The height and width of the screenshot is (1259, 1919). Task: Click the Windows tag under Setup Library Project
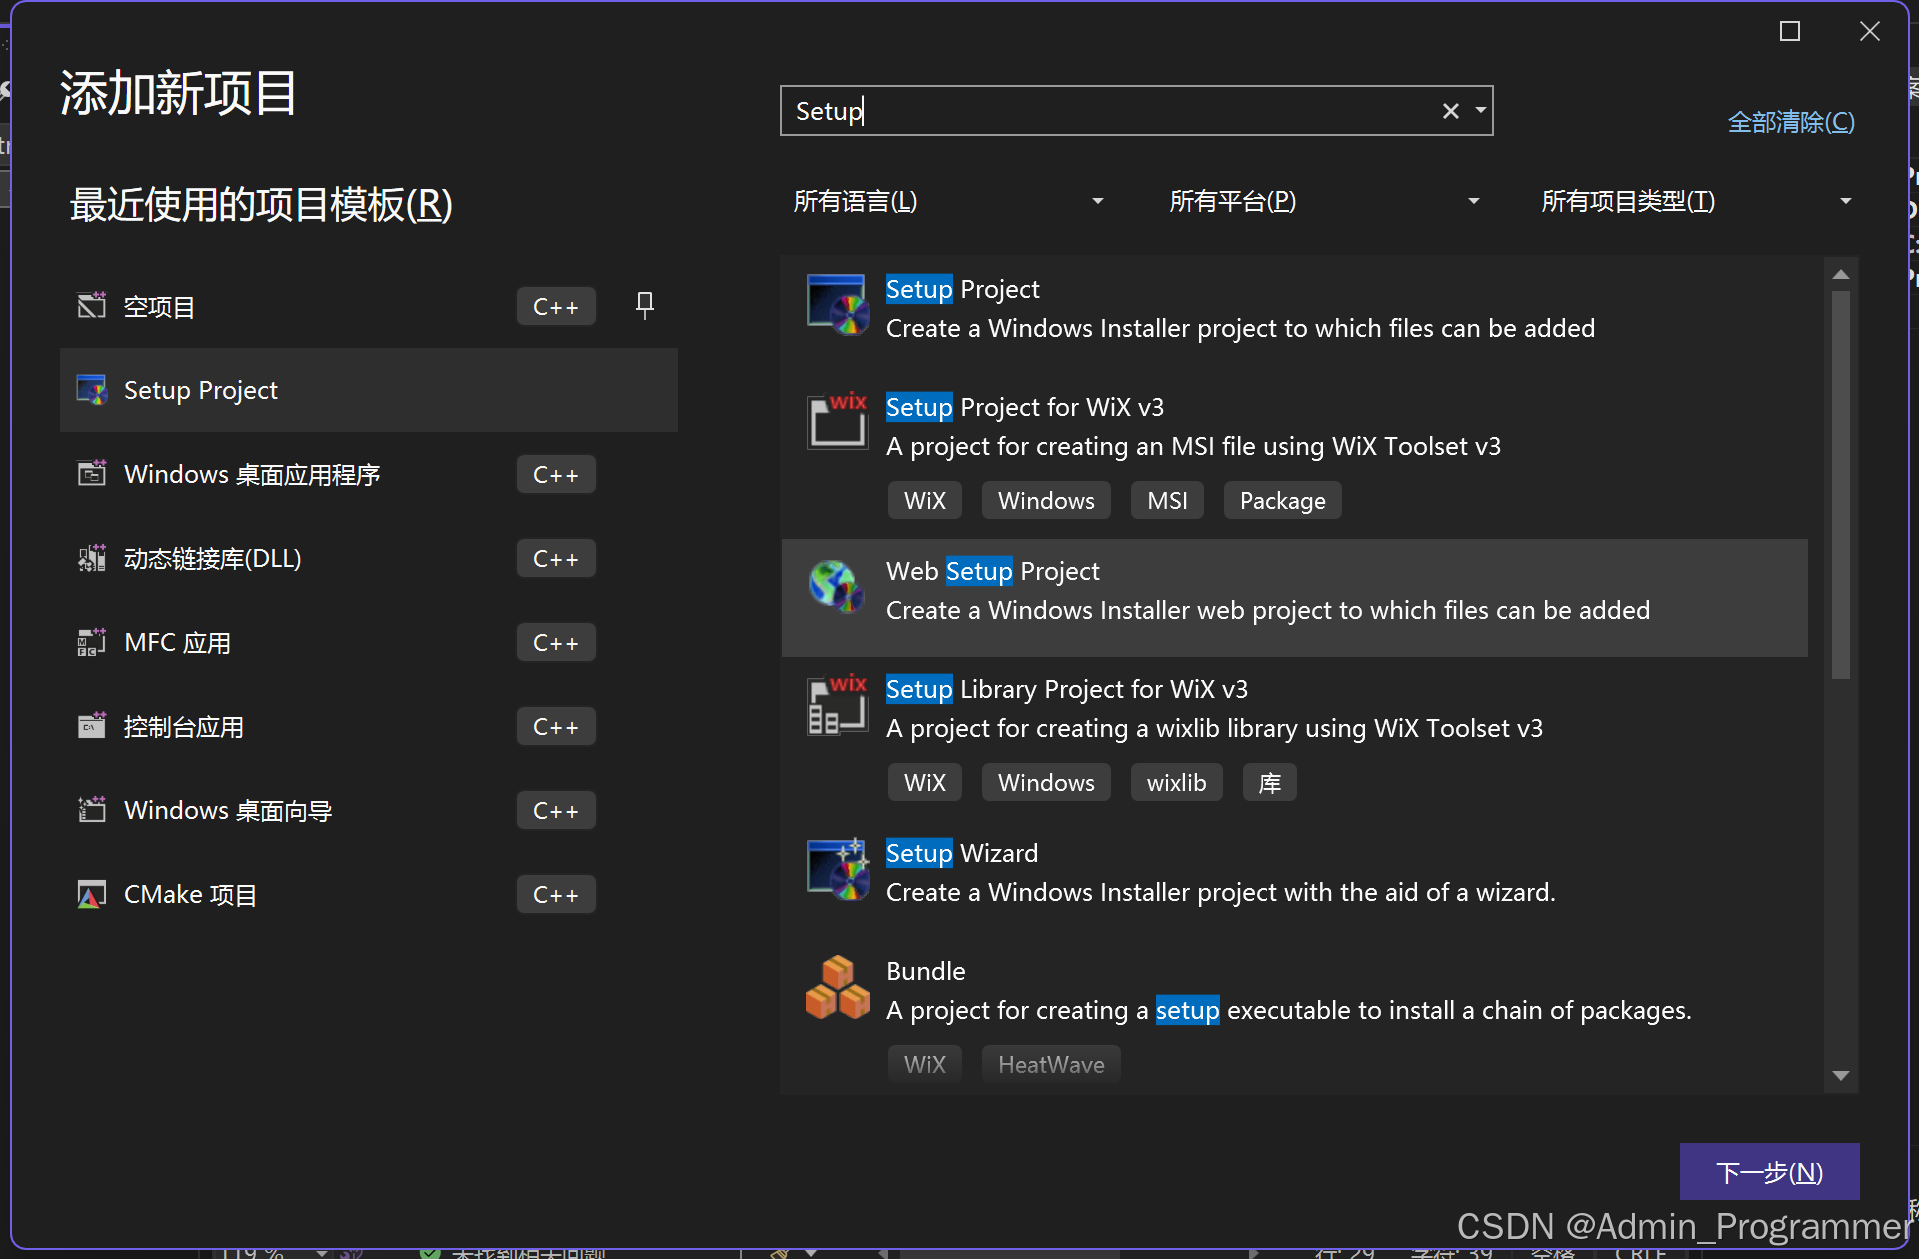(1046, 782)
